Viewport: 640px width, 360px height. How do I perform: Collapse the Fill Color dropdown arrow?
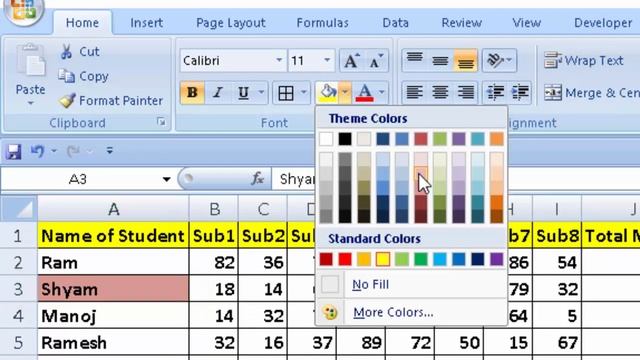click(x=345, y=93)
